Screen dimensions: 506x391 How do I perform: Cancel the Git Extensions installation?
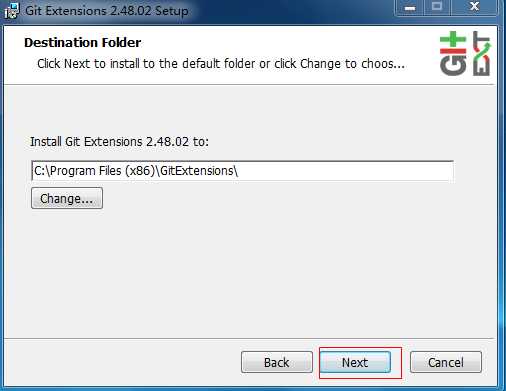click(446, 362)
